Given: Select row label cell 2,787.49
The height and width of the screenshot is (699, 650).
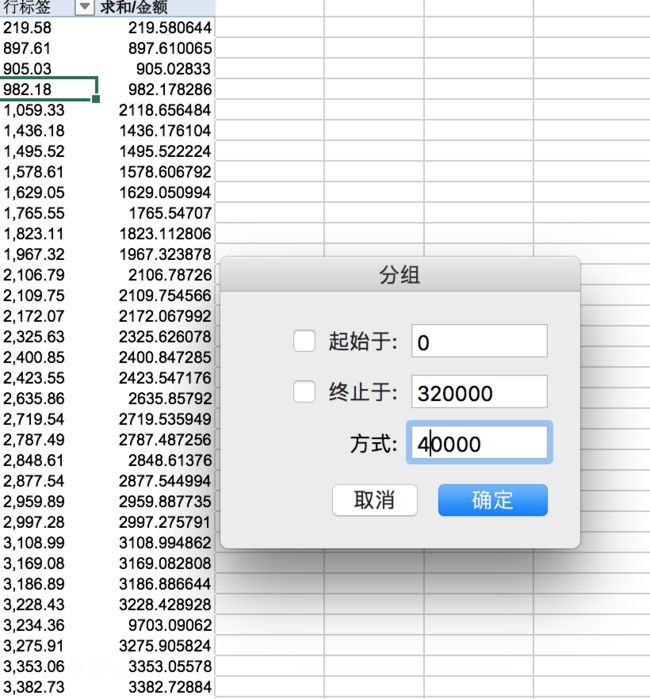Looking at the screenshot, I should (x=49, y=440).
